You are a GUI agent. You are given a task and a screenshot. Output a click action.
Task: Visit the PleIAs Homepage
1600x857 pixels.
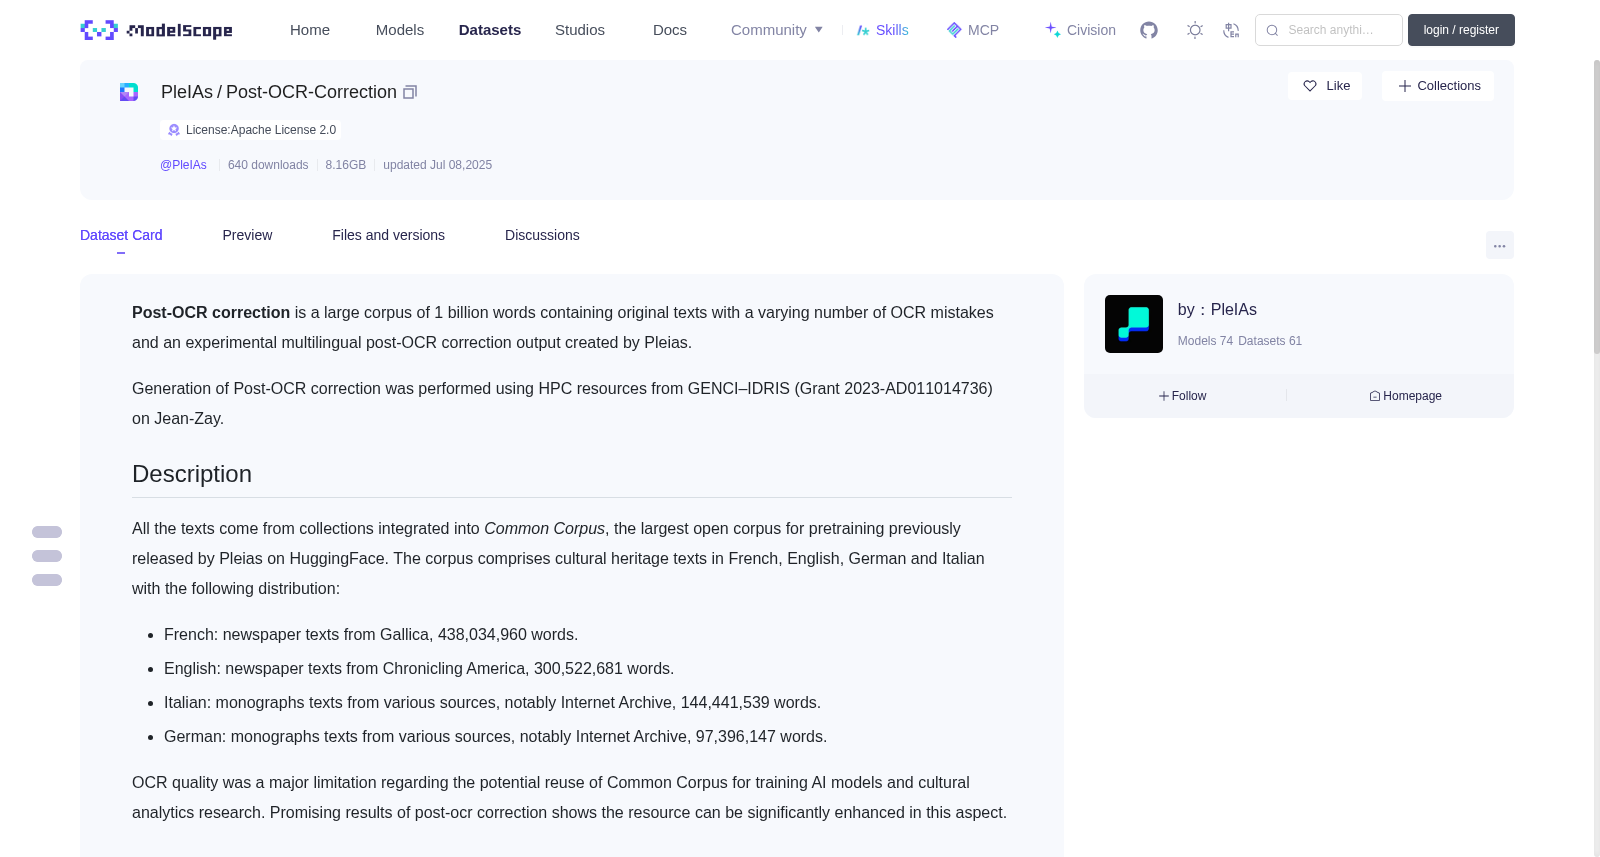click(1405, 396)
